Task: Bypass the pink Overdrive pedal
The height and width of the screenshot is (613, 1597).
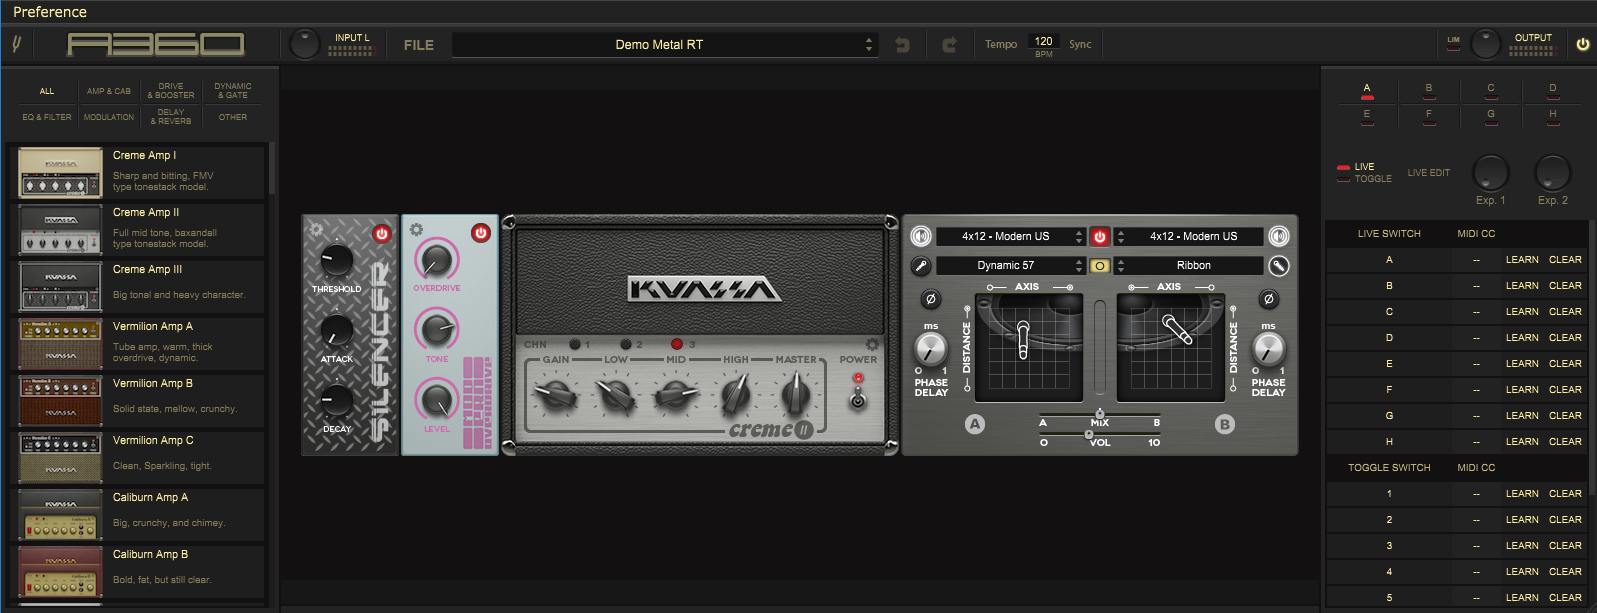Action: point(480,233)
